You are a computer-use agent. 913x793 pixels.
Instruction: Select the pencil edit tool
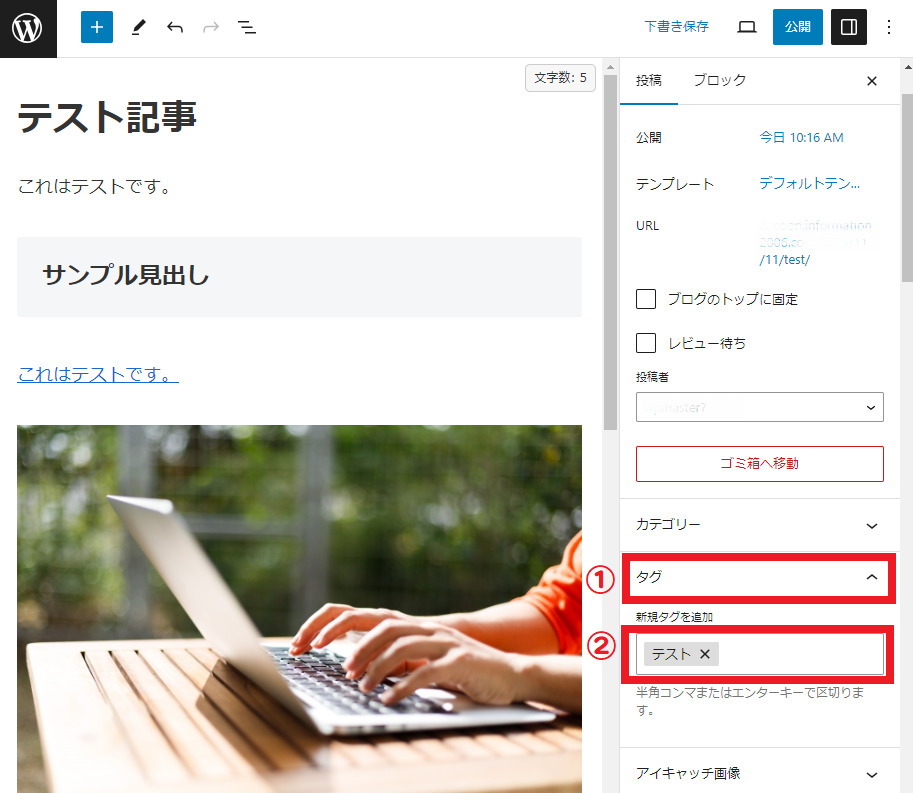pyautogui.click(x=138, y=28)
